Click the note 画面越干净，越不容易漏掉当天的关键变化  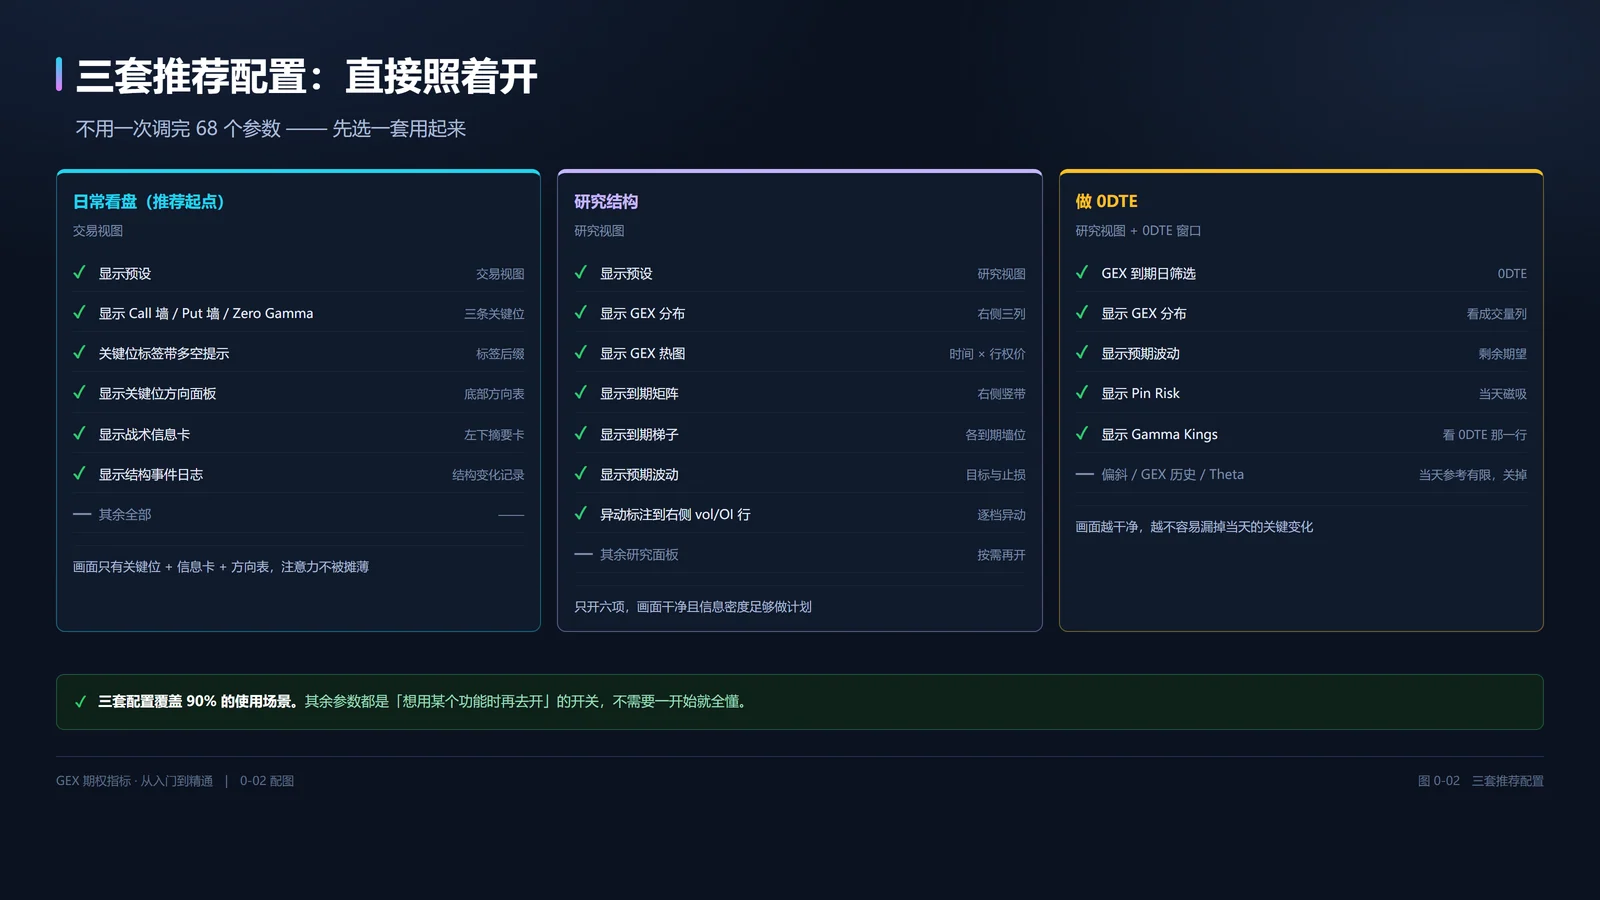(x=1194, y=527)
